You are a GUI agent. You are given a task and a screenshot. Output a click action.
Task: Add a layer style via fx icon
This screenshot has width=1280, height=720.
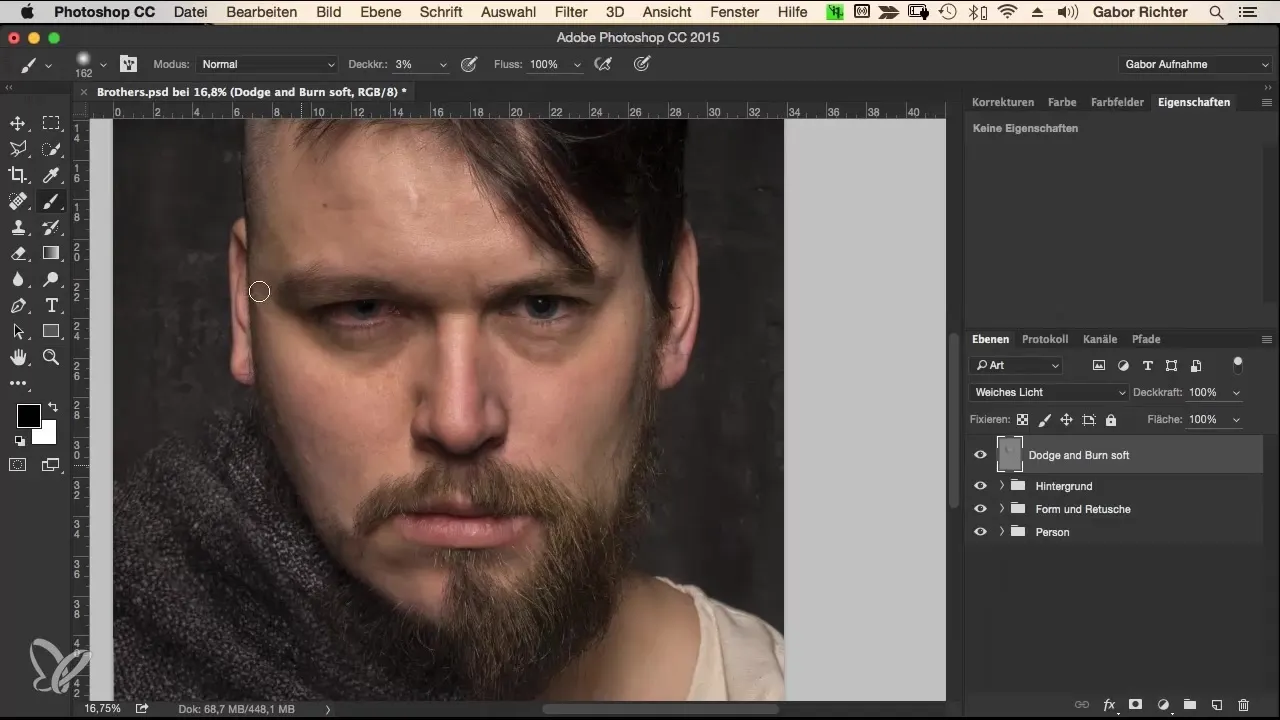click(x=1109, y=704)
